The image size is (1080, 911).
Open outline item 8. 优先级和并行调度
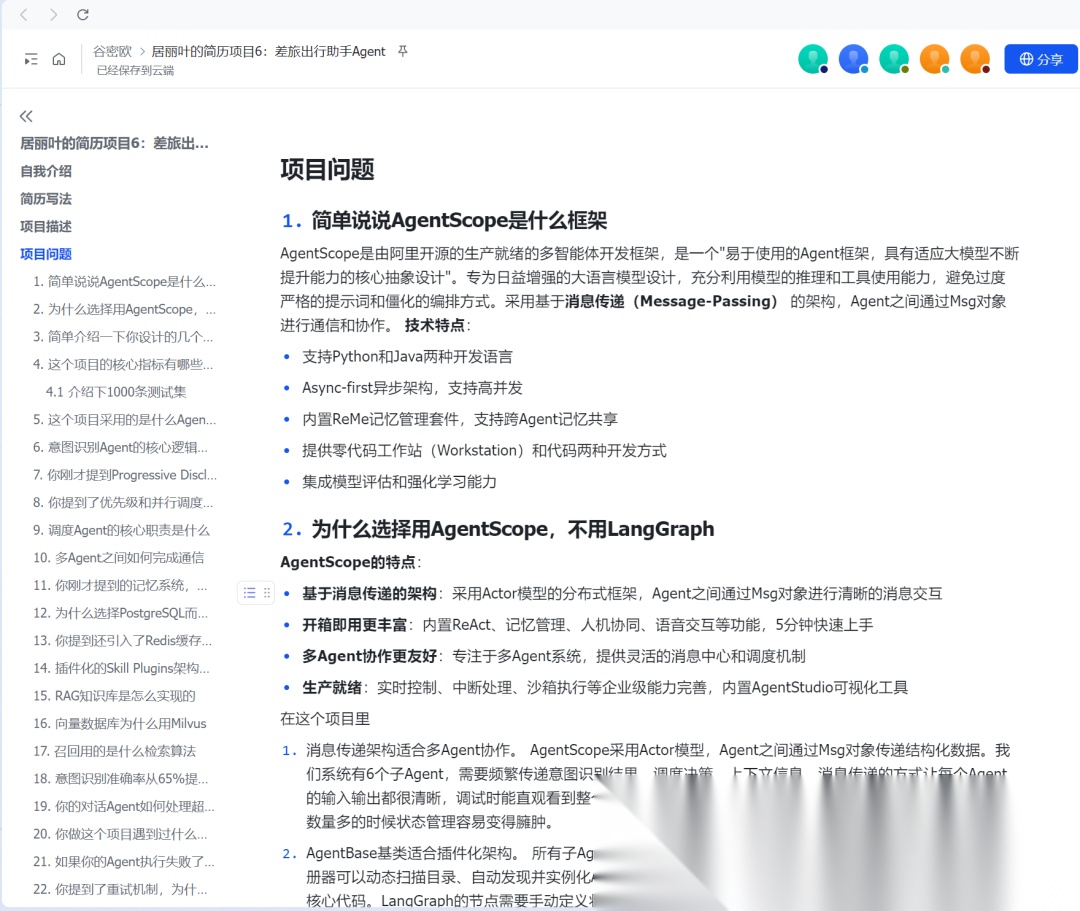pos(123,502)
